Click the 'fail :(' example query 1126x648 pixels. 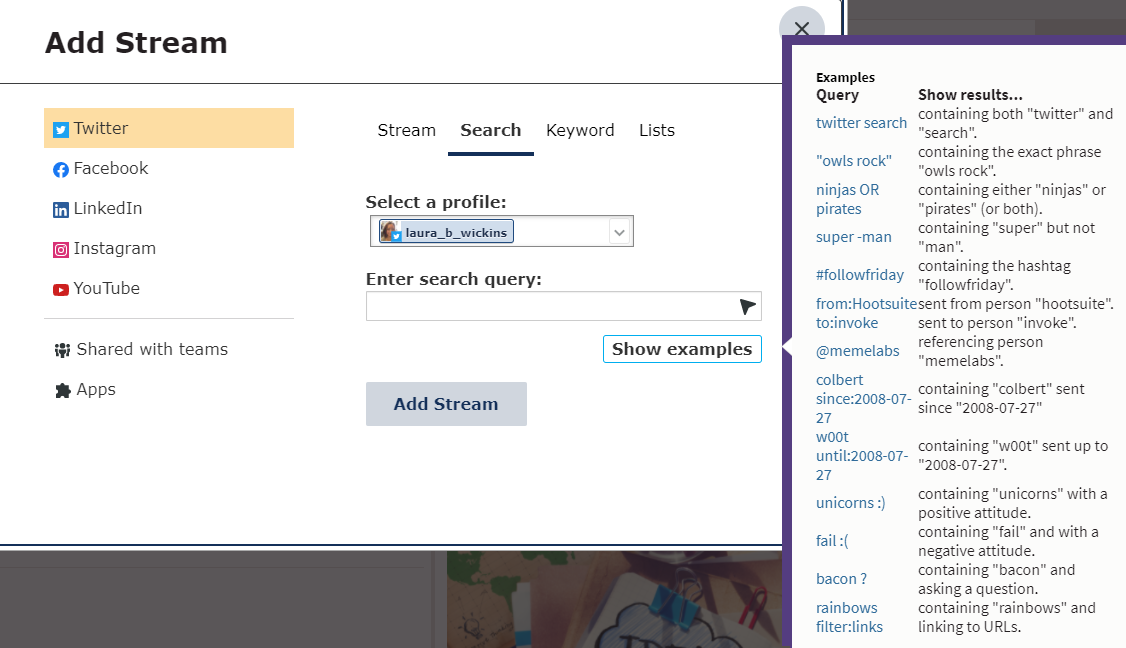(832, 541)
